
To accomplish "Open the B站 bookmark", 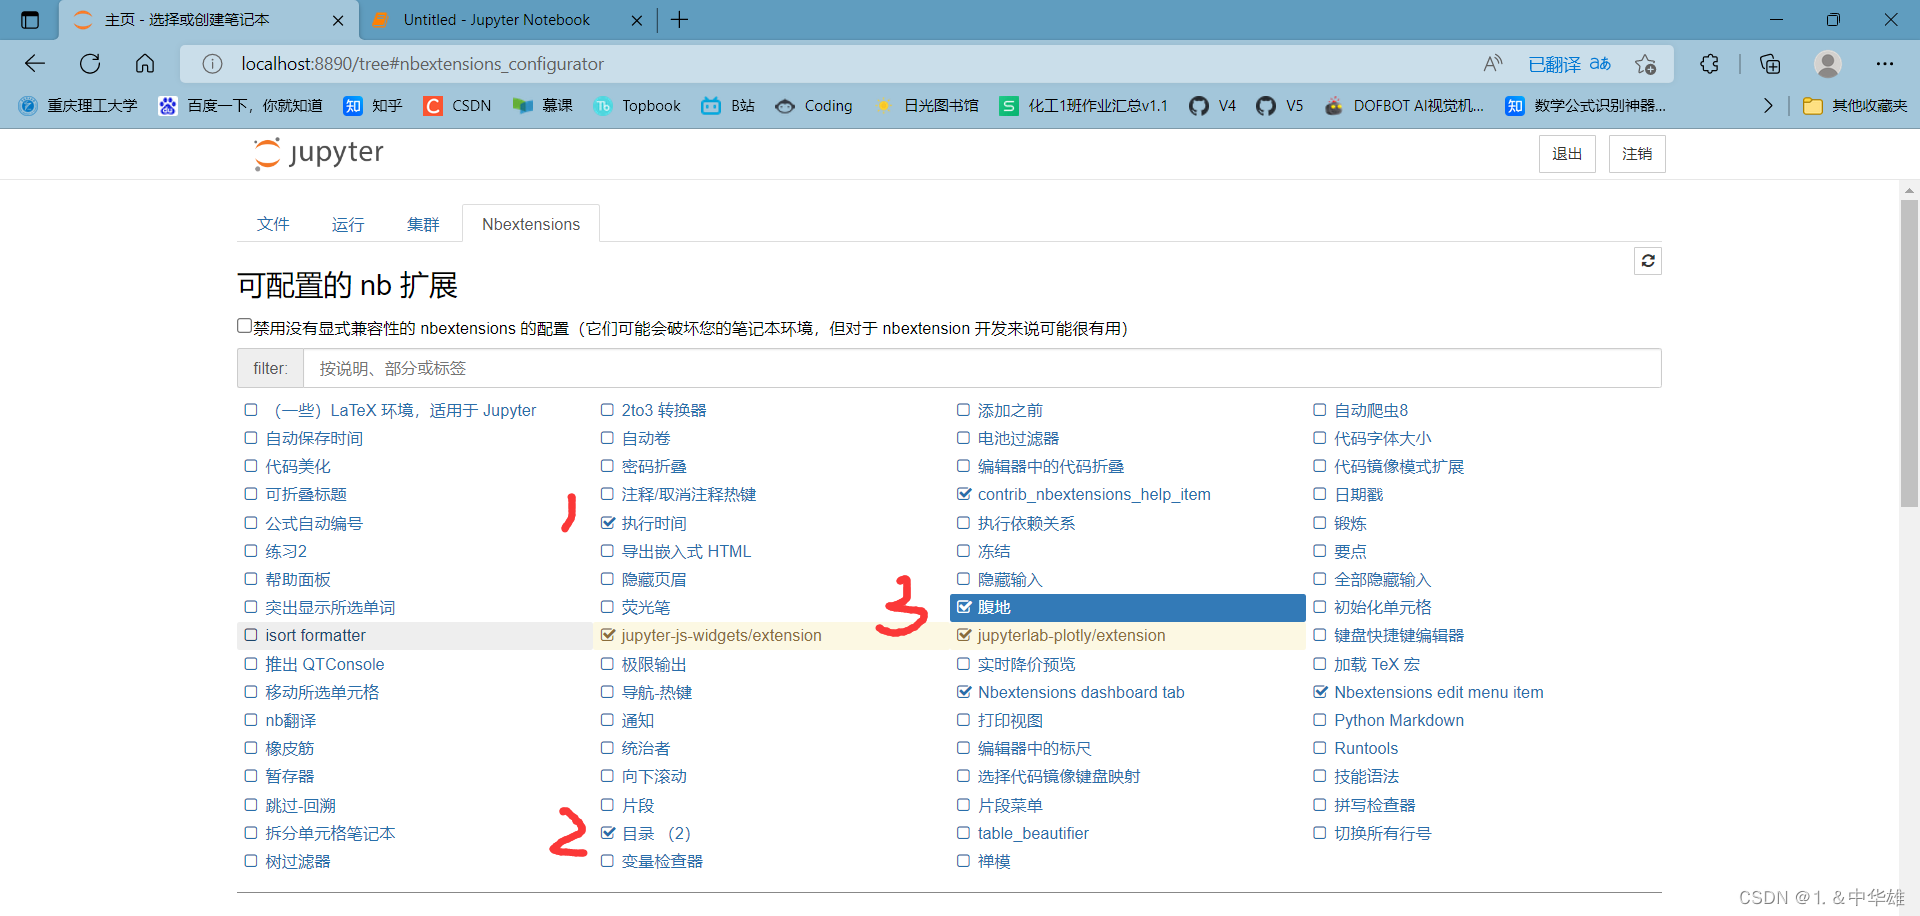I will tap(728, 106).
